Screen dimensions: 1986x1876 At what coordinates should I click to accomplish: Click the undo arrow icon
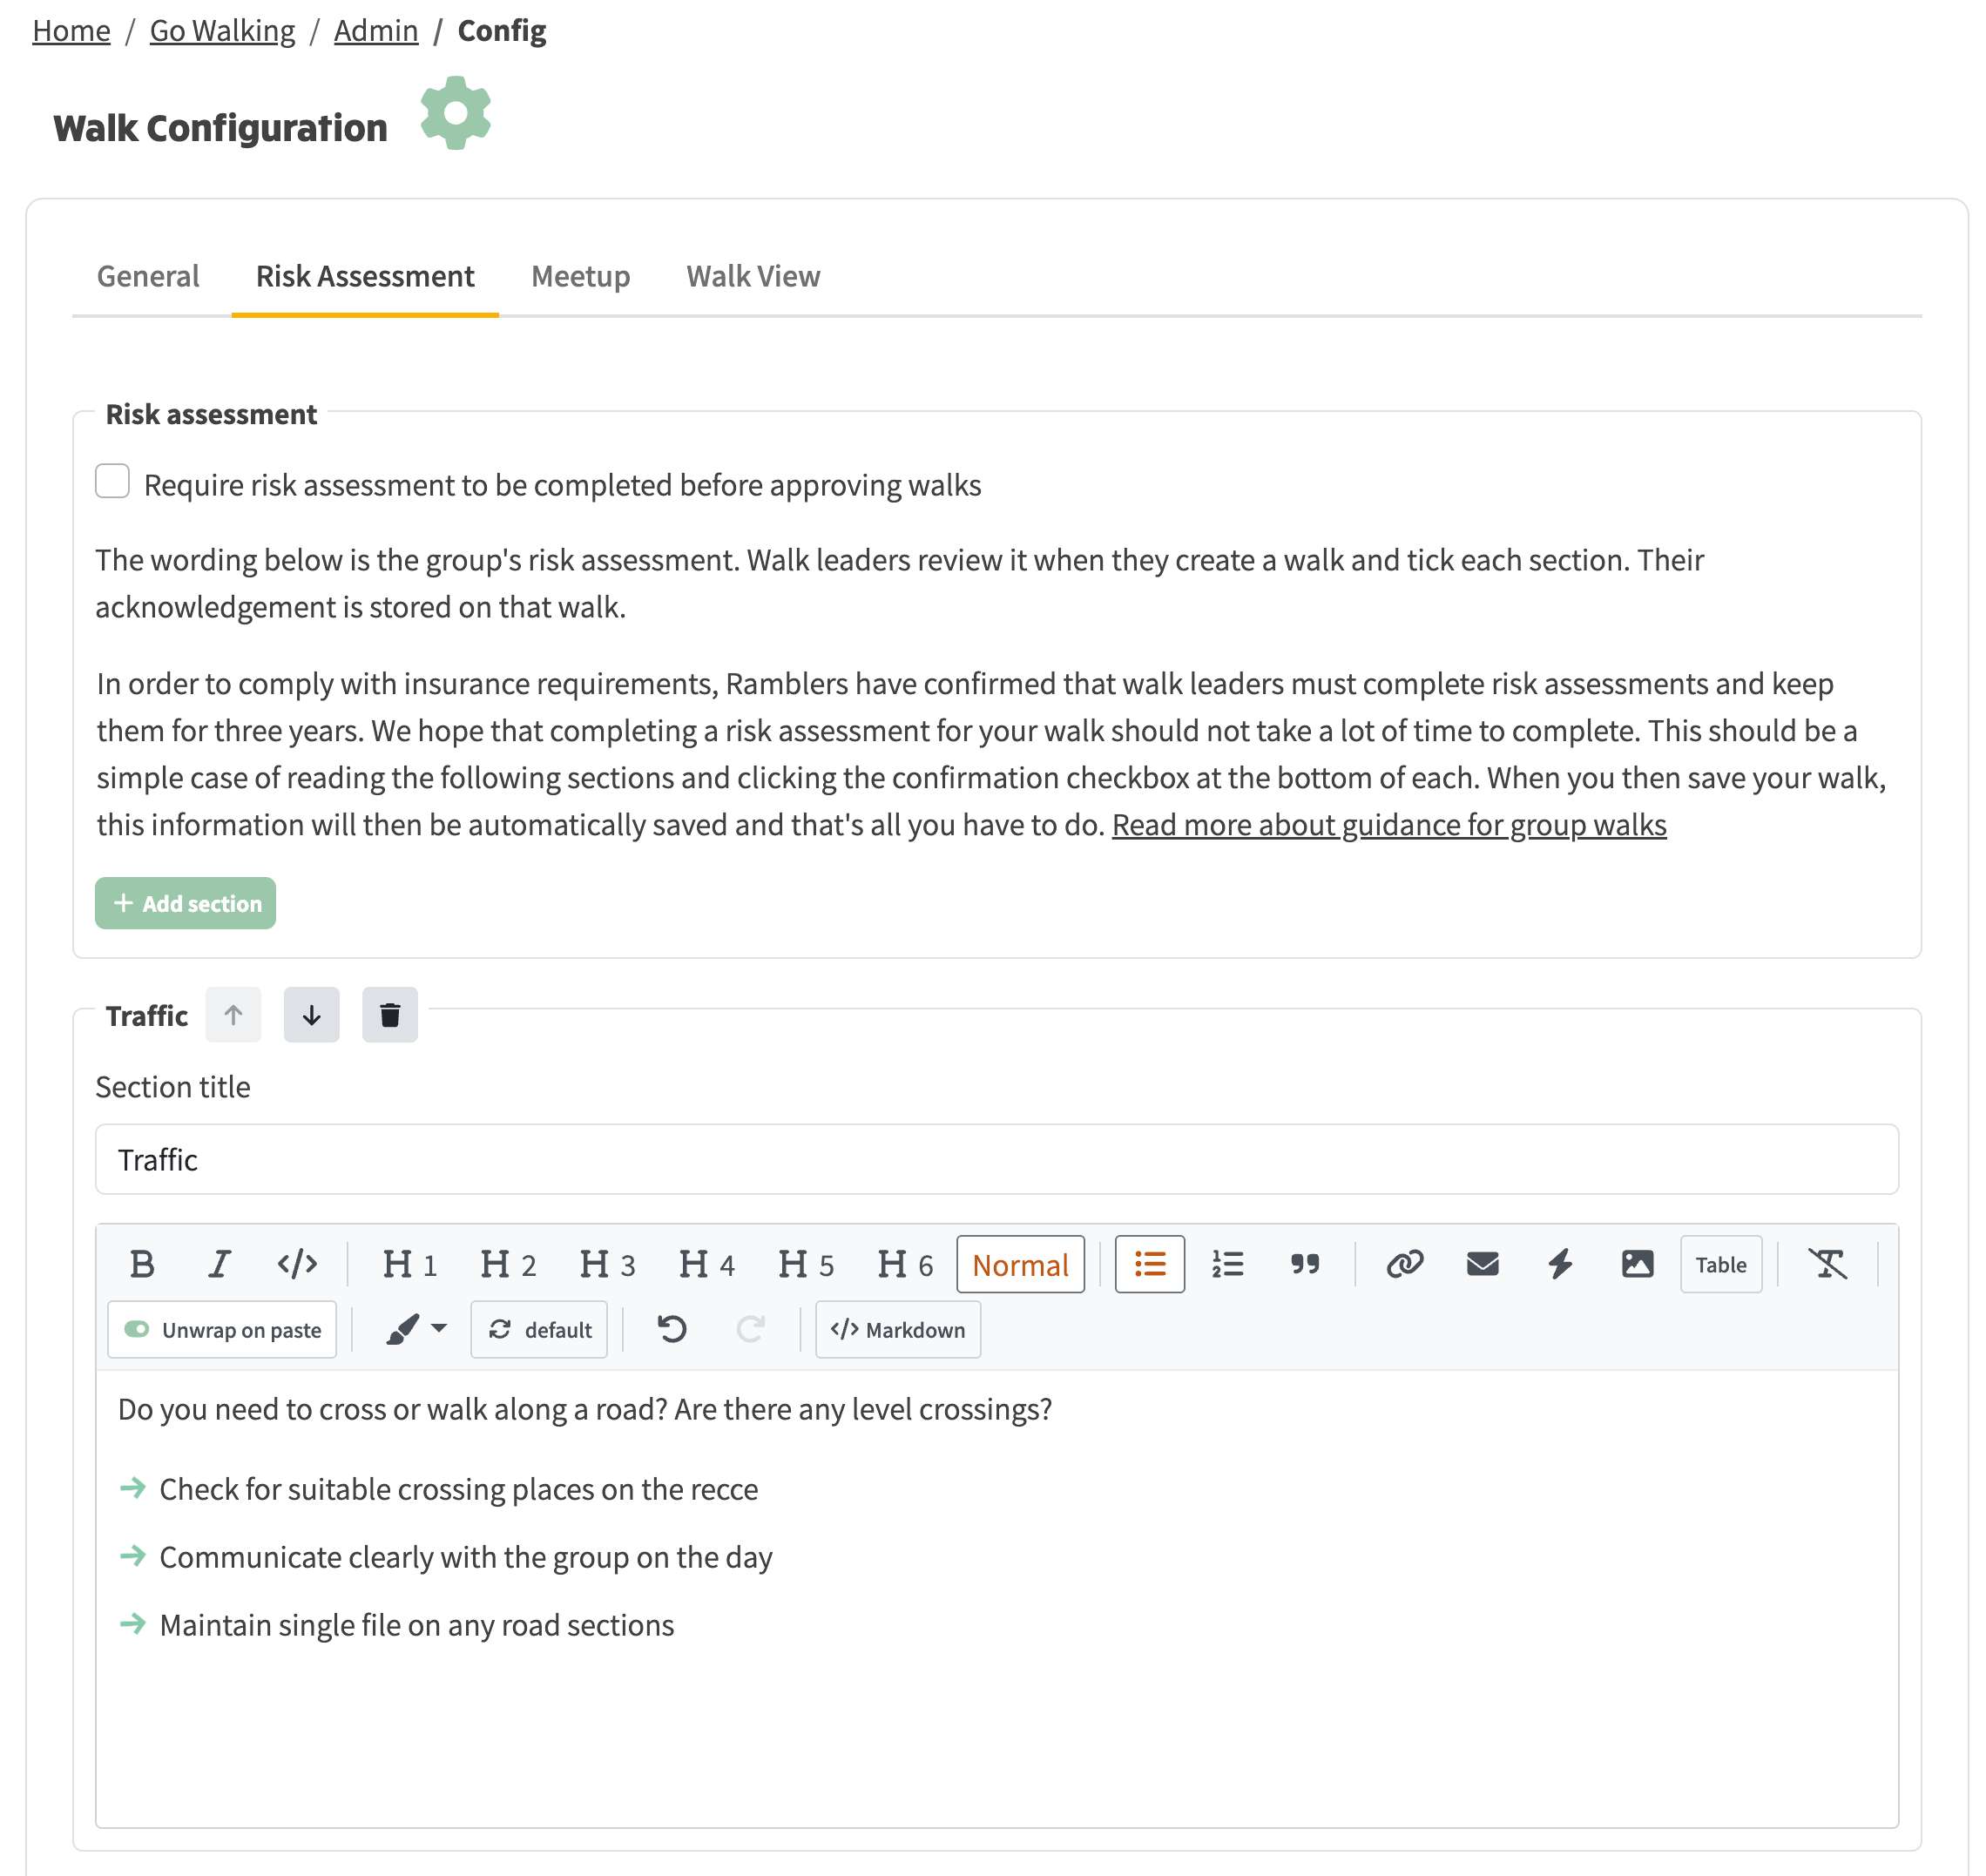pos(672,1329)
